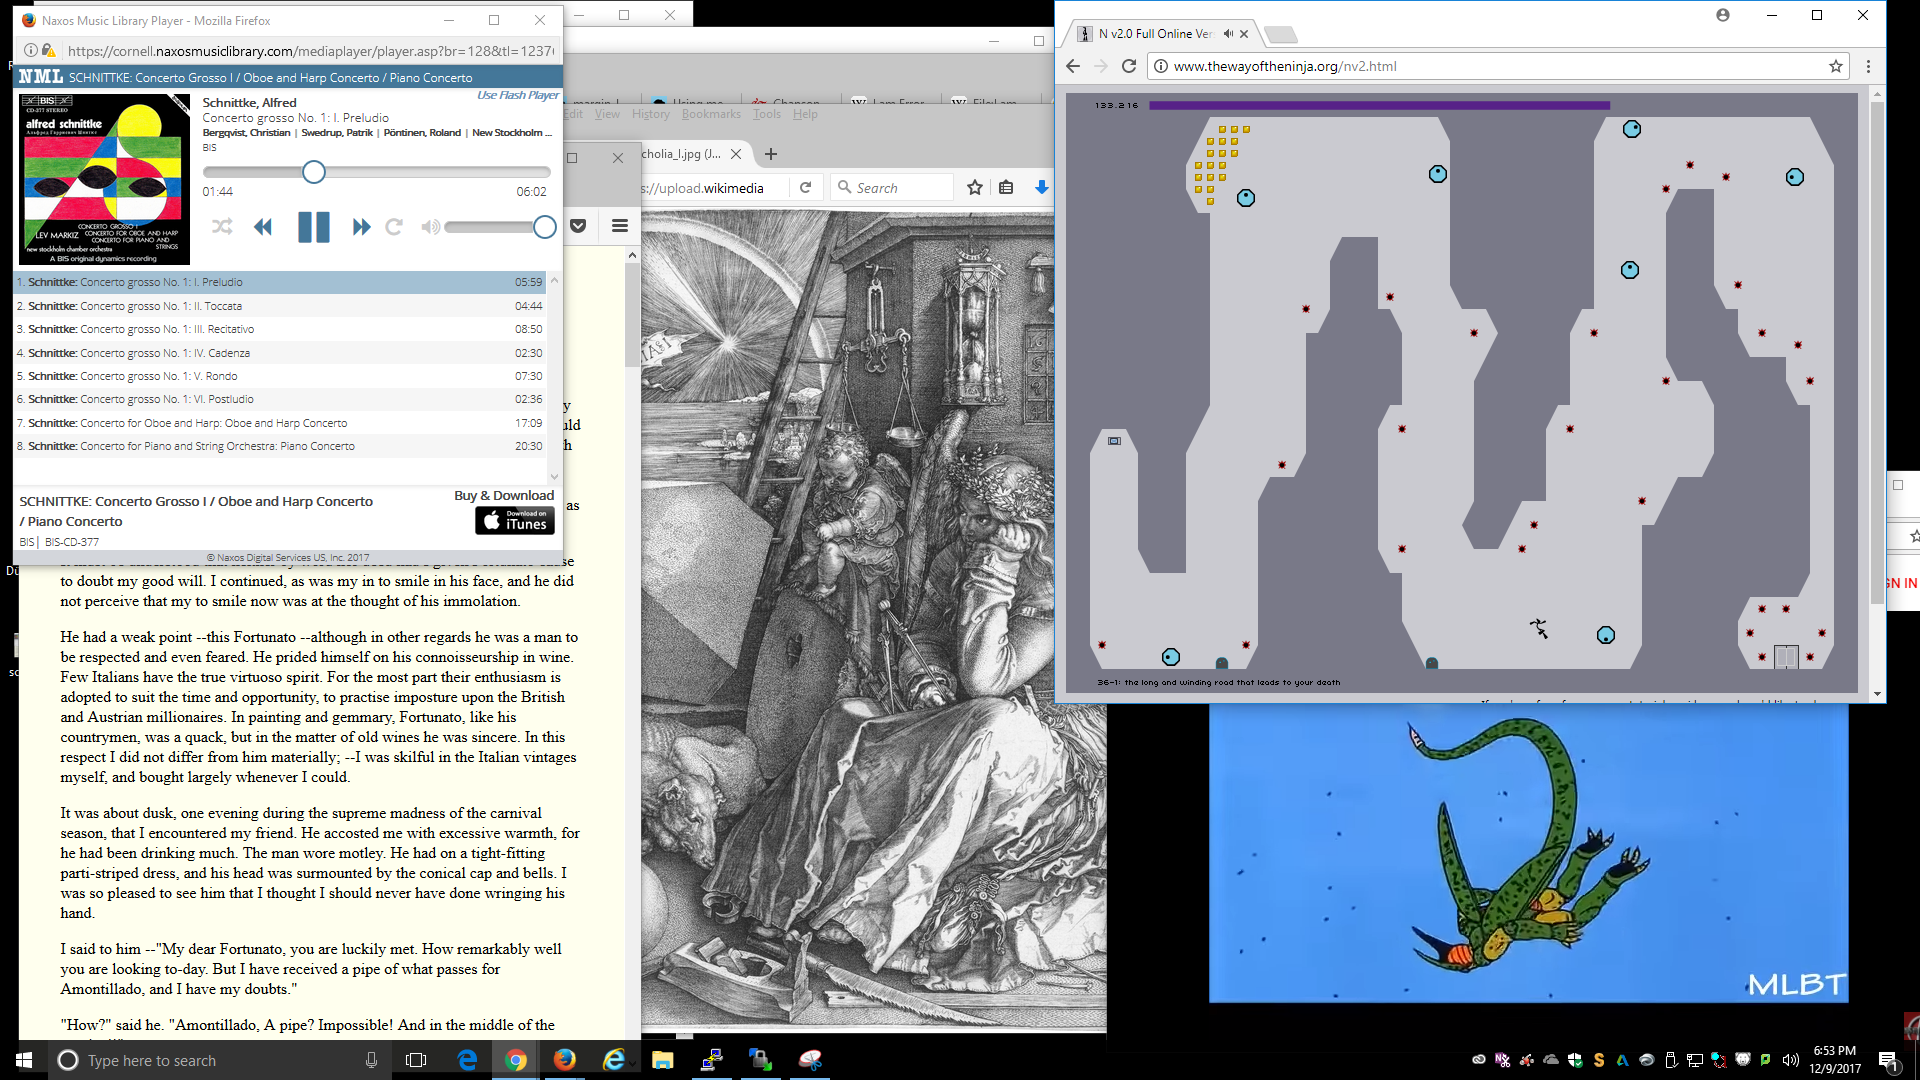Click the exit door in the N game
Image resolution: width=1920 pixels, height=1080 pixels.
tap(1786, 657)
